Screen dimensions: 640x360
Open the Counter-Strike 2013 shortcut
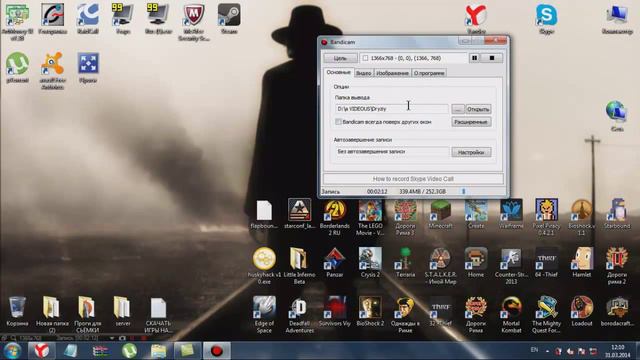click(511, 265)
